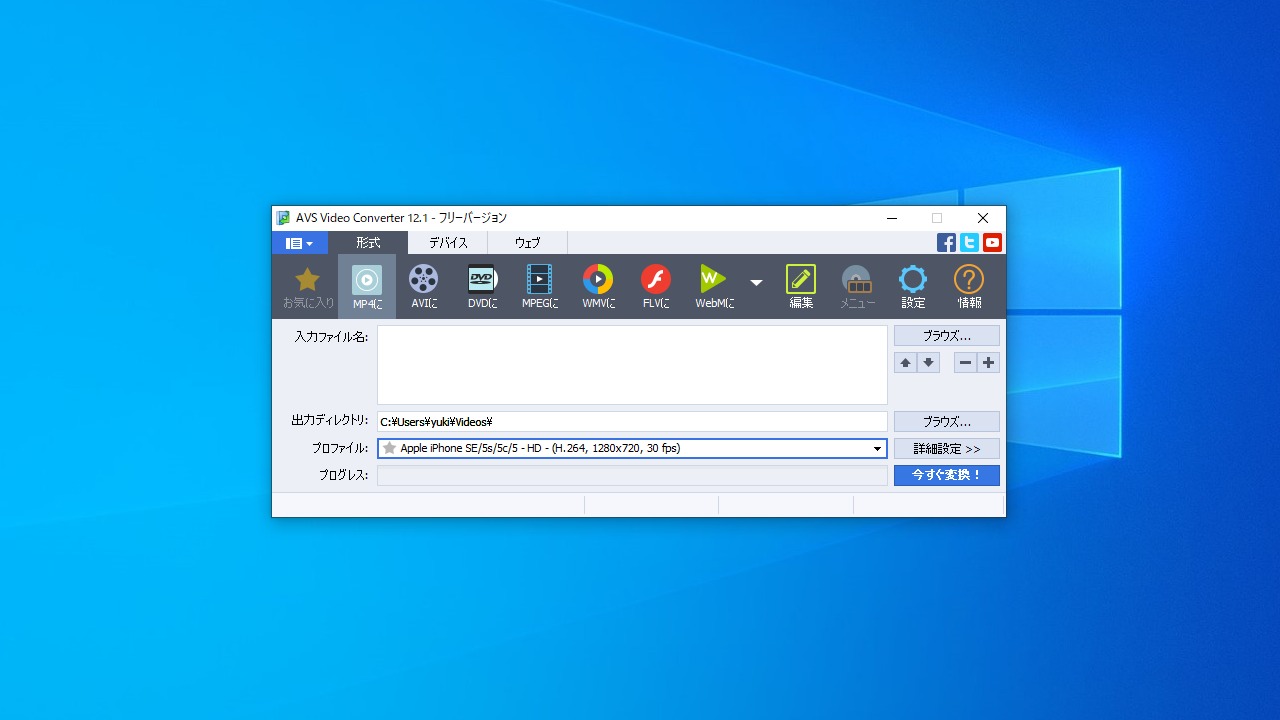
Task: Open the メニュー disc menu icon
Action: click(857, 287)
